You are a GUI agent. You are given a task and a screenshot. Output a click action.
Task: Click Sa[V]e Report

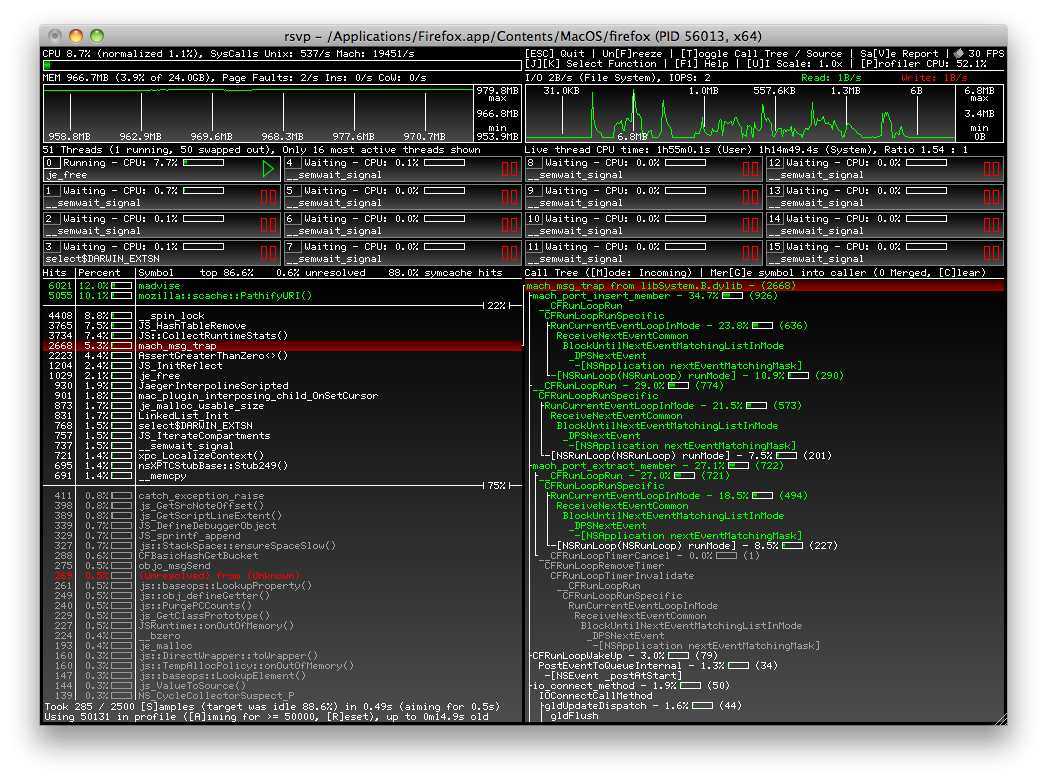tap(899, 53)
